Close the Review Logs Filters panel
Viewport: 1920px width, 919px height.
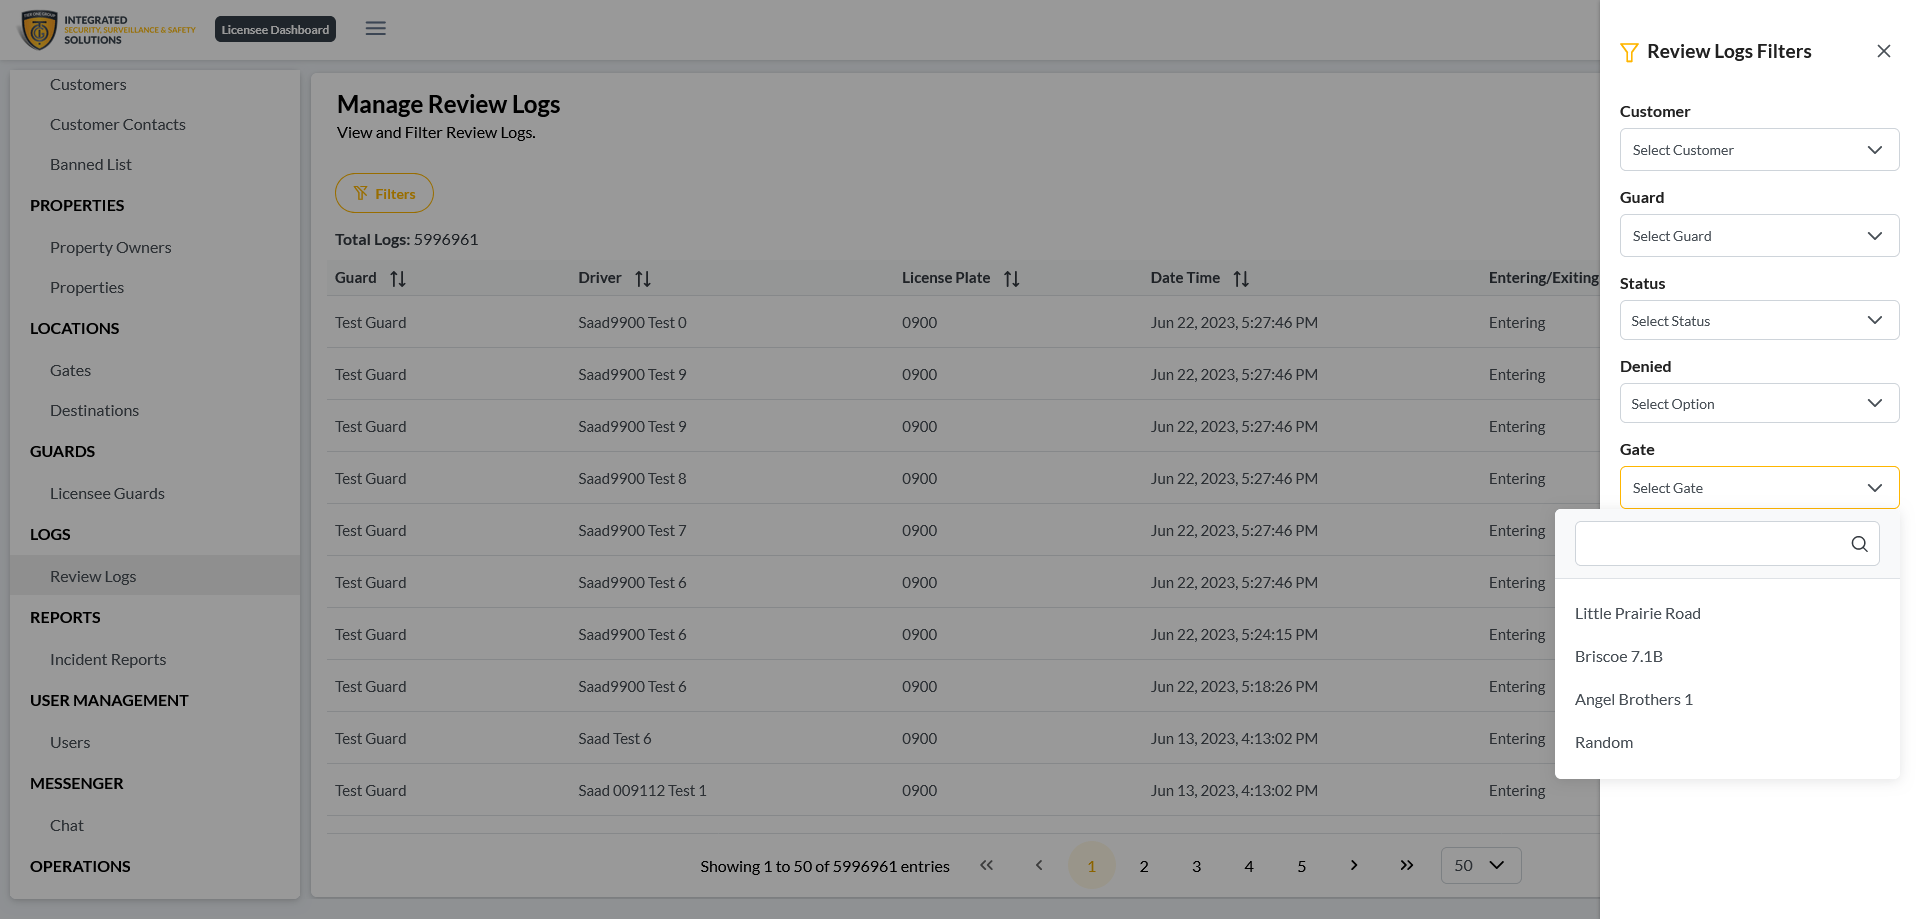click(1884, 51)
